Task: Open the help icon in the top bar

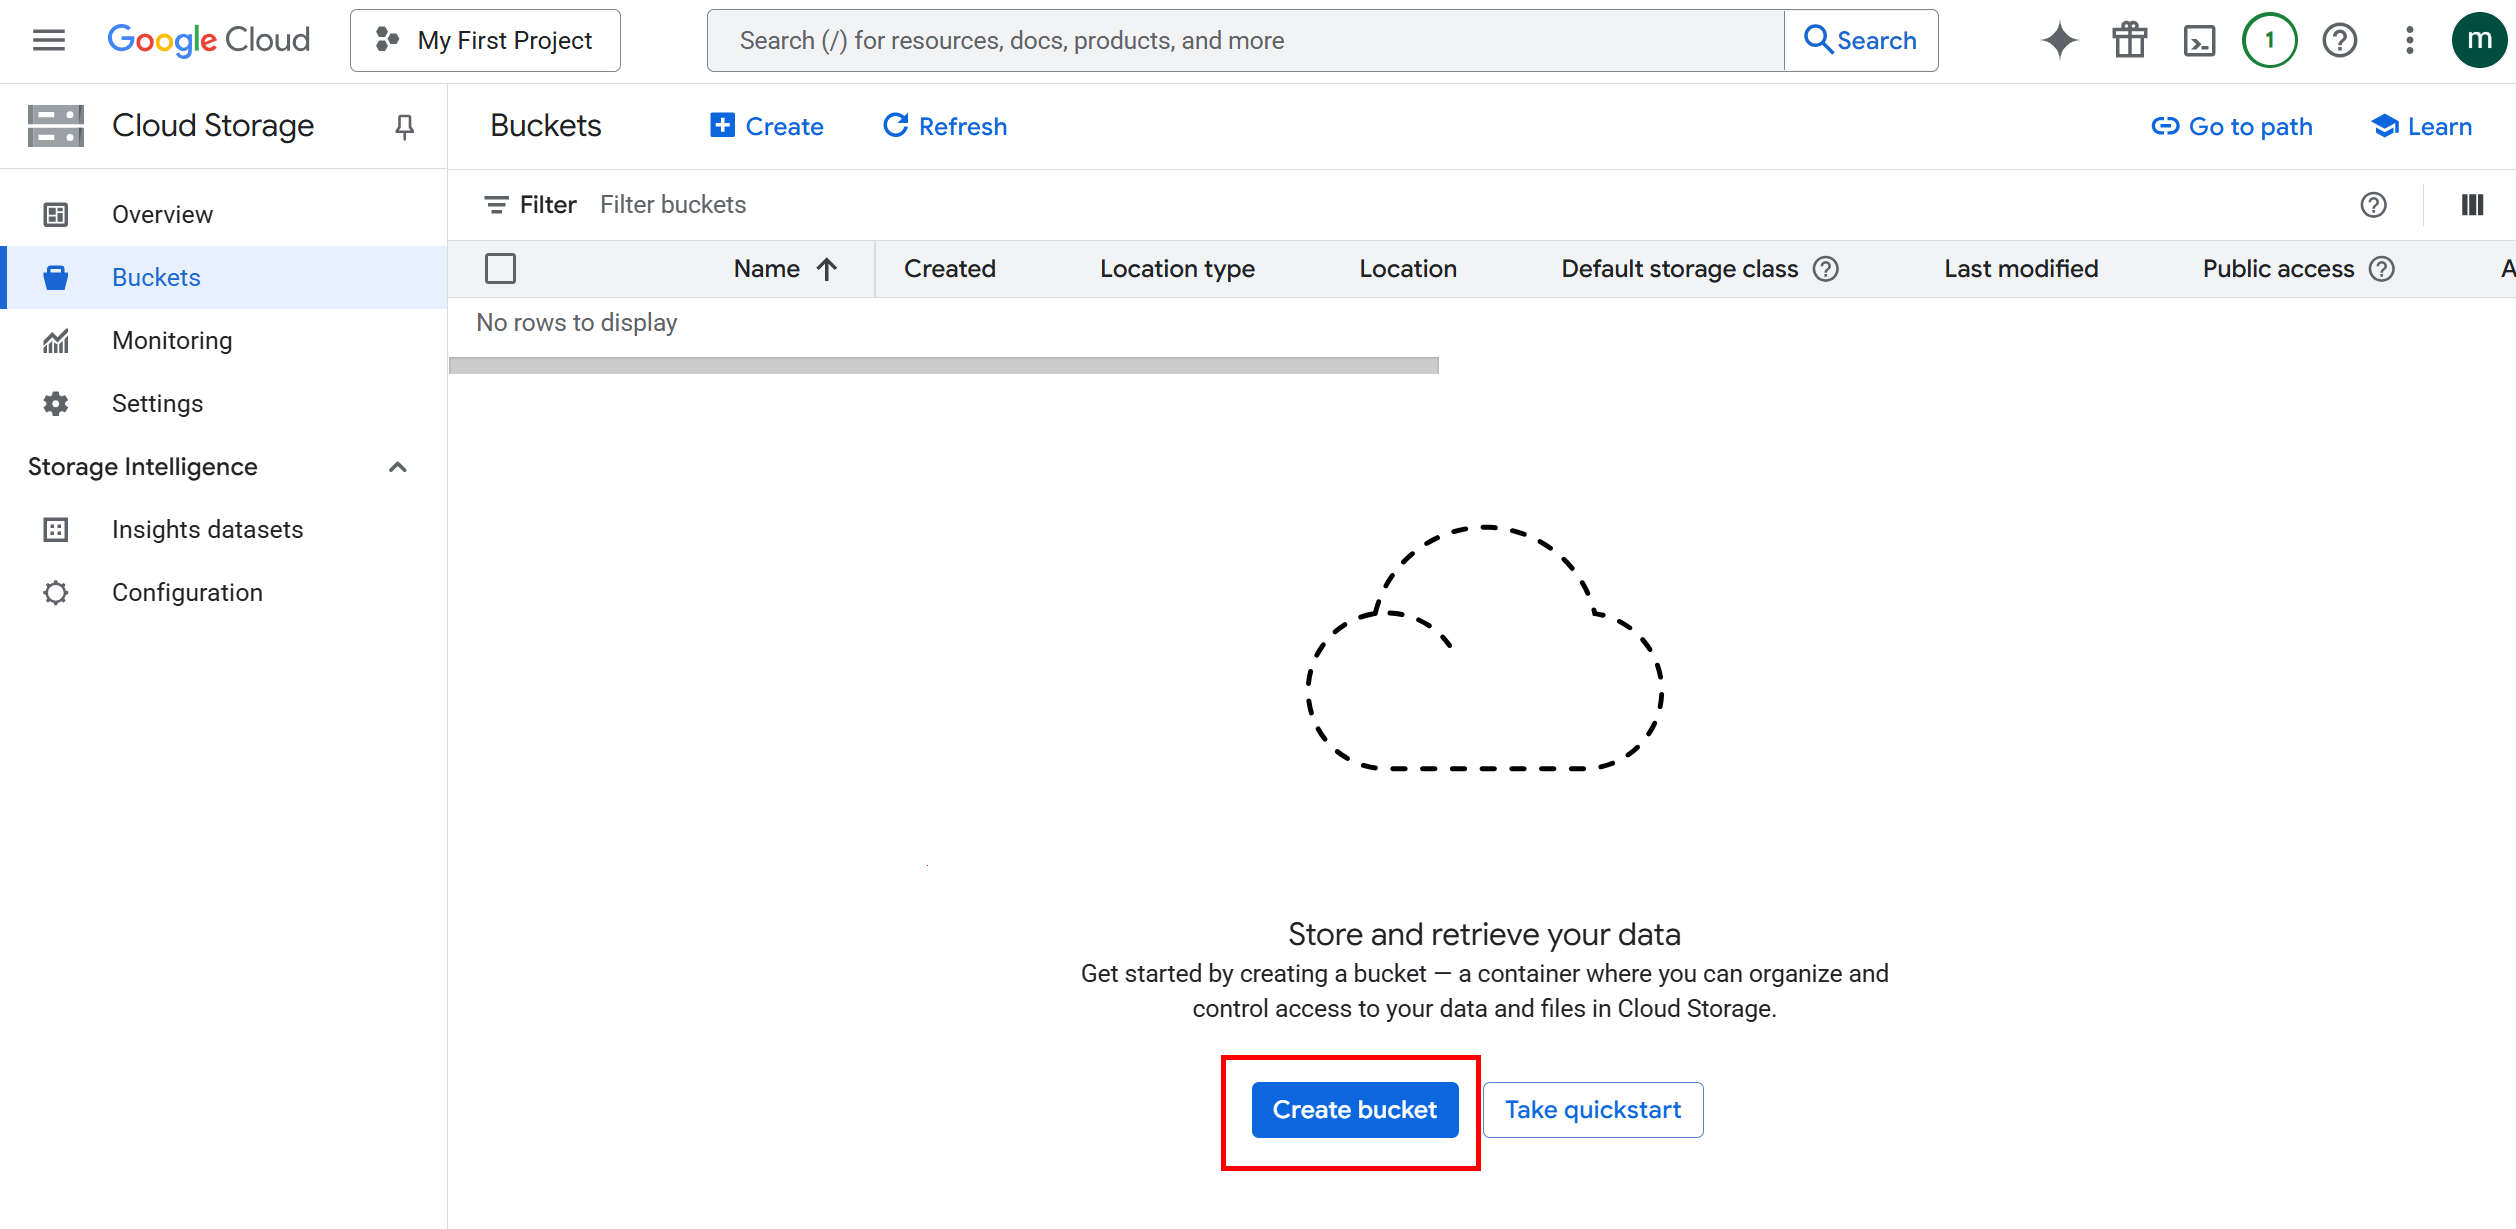Action: 2339,40
